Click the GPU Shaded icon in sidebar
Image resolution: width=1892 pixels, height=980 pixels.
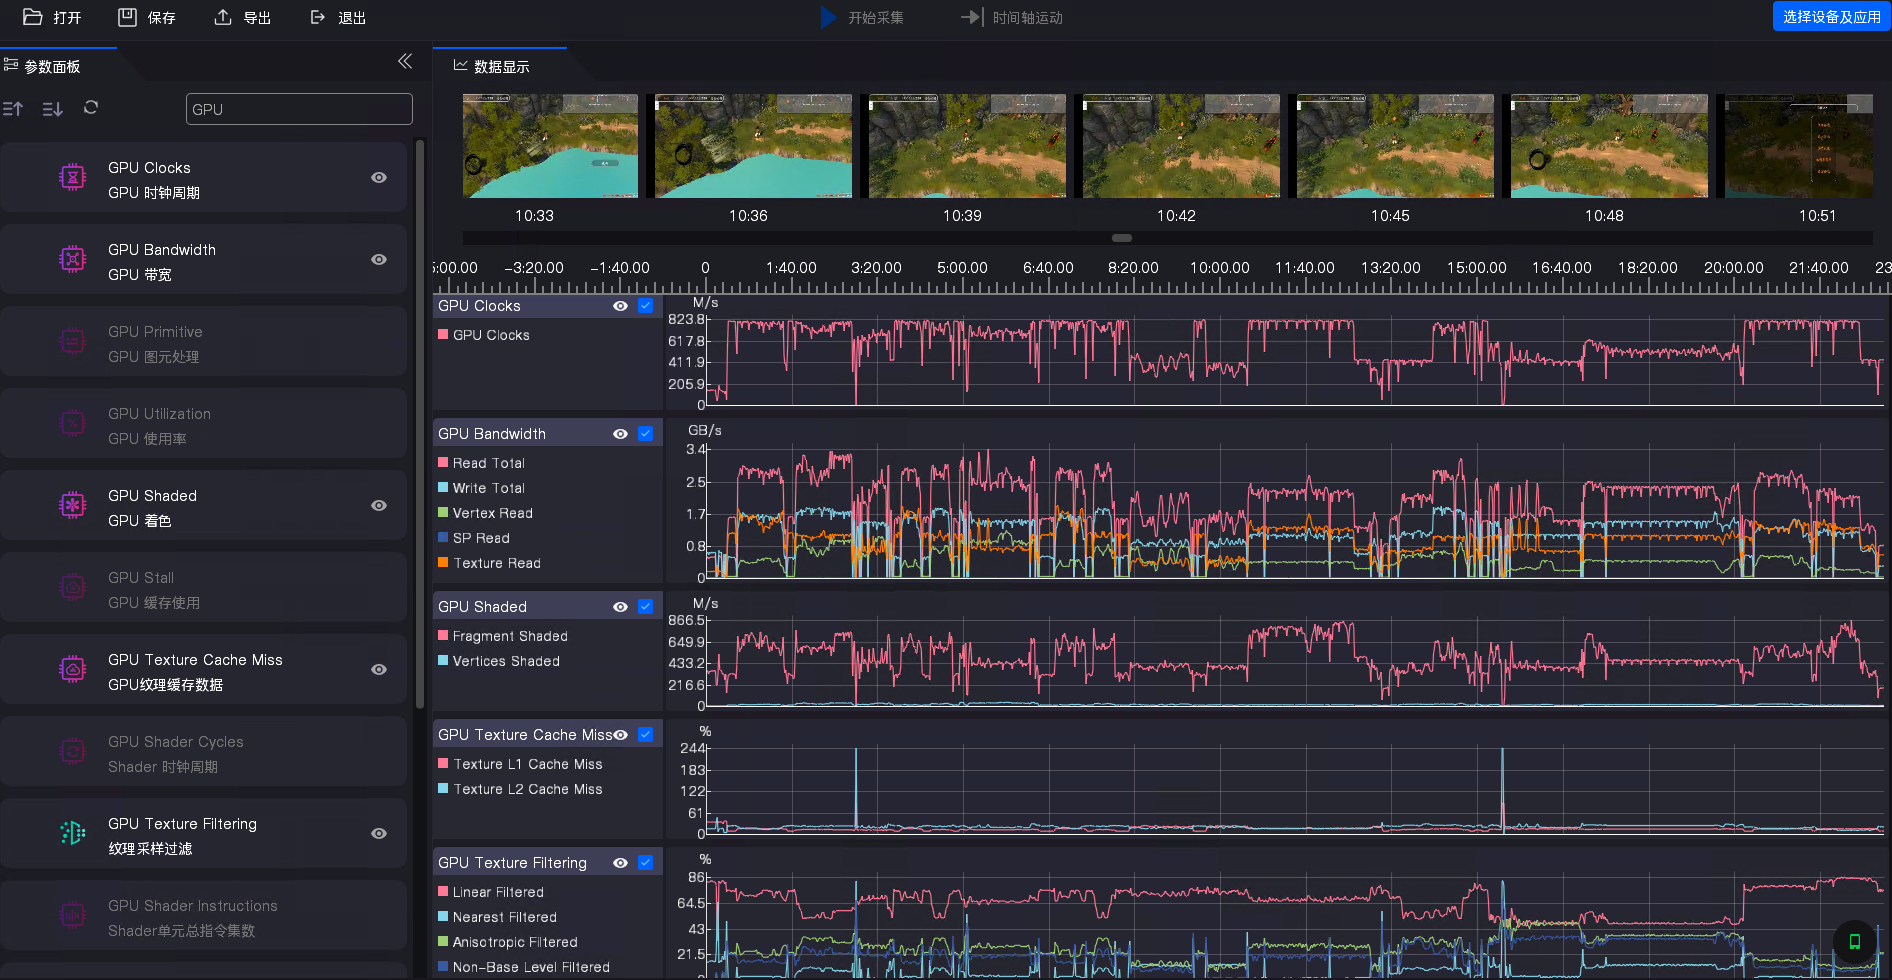pos(73,506)
